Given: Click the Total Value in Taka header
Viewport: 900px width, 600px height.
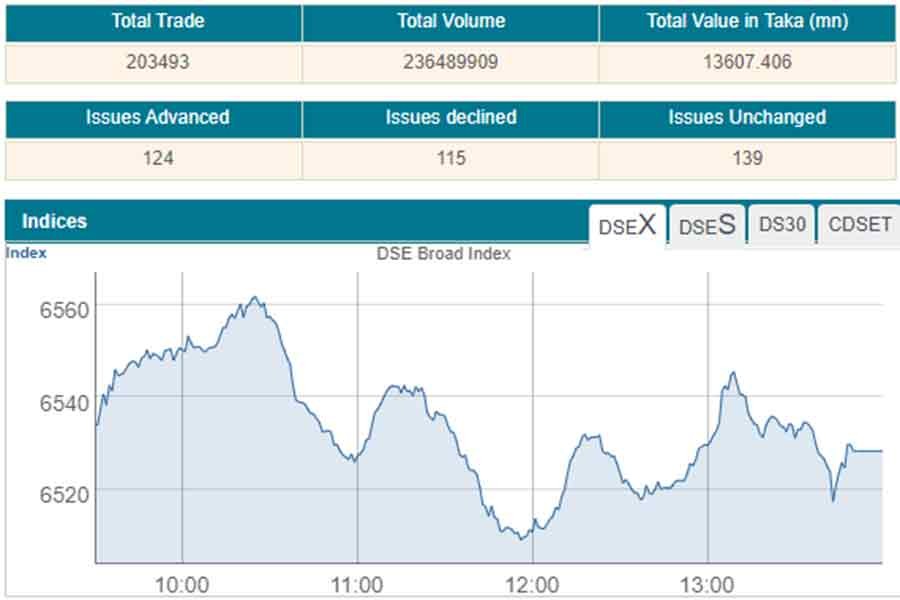Looking at the screenshot, I should click(747, 21).
